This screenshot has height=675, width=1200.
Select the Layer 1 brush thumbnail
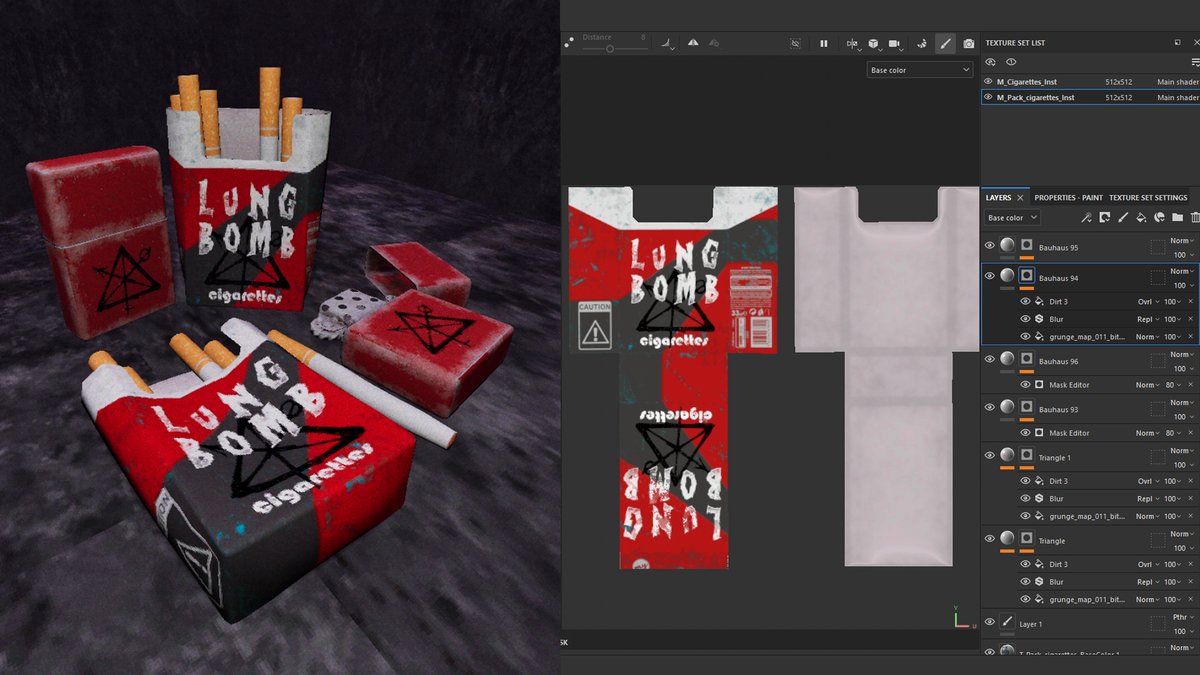coord(1007,622)
